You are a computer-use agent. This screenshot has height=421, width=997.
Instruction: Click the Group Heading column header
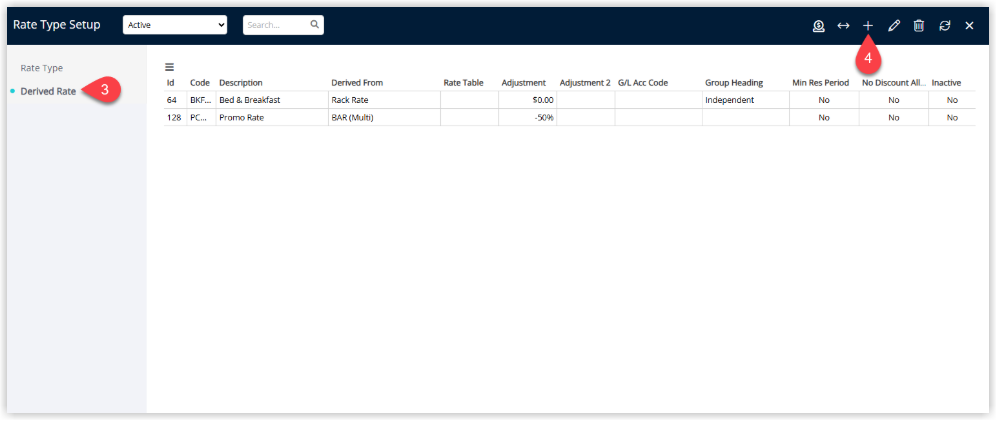click(734, 83)
